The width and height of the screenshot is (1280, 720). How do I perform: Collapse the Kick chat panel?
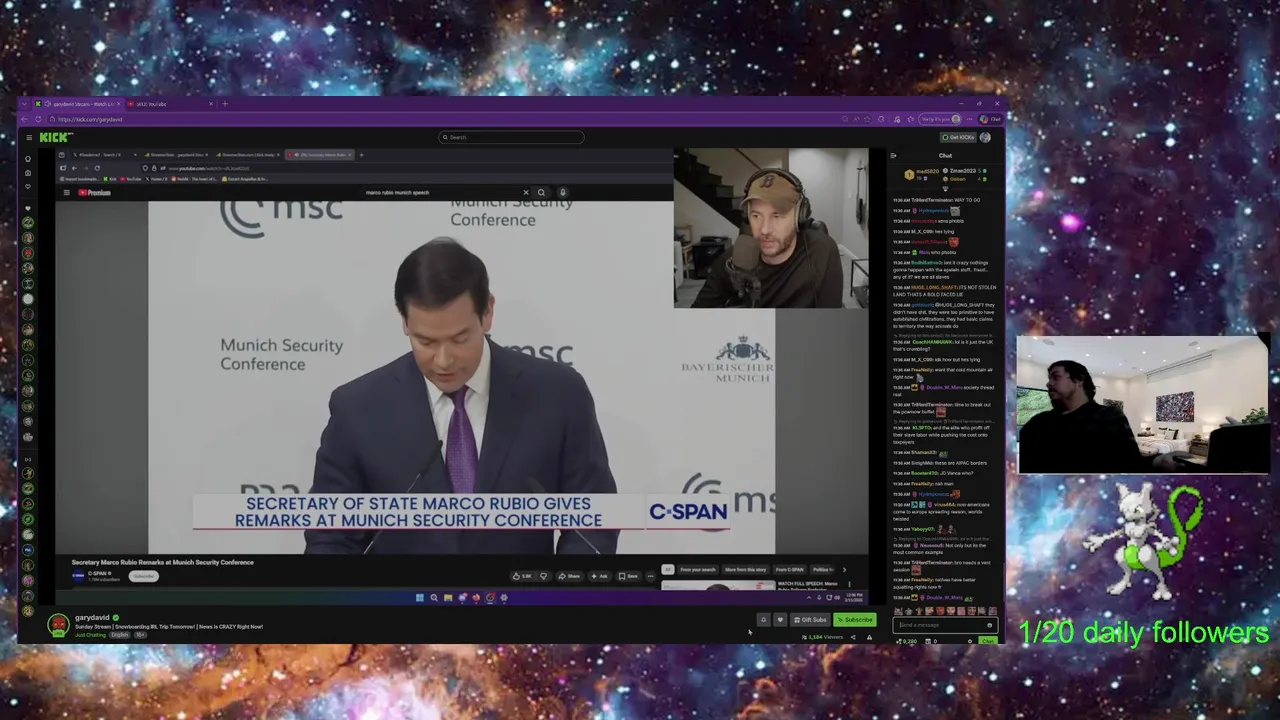tap(893, 156)
